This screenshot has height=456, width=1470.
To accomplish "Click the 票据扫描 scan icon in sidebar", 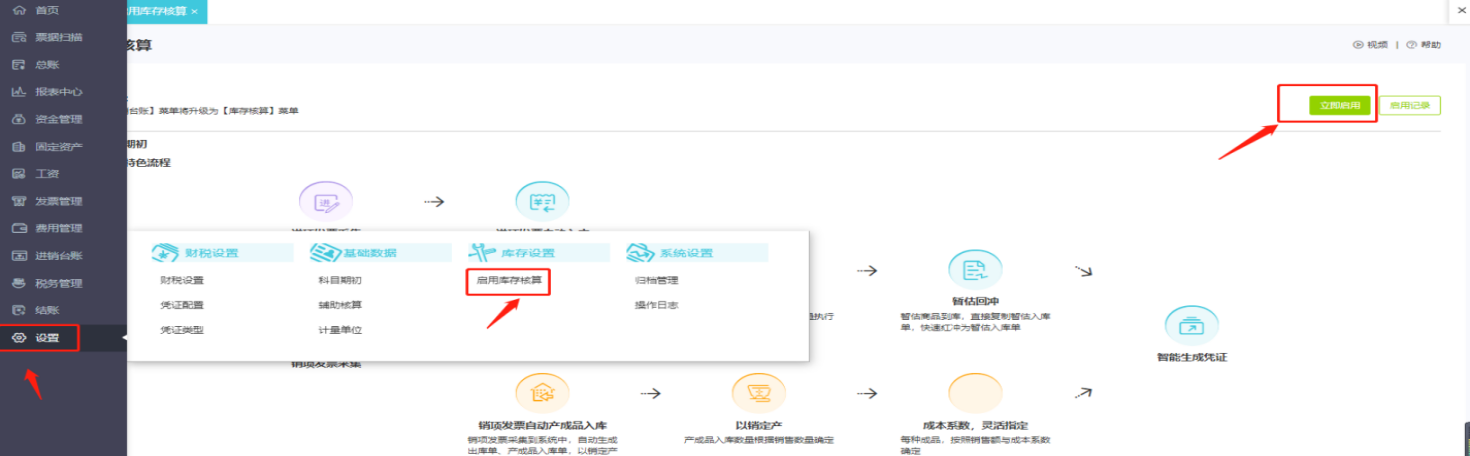I will tap(17, 37).
